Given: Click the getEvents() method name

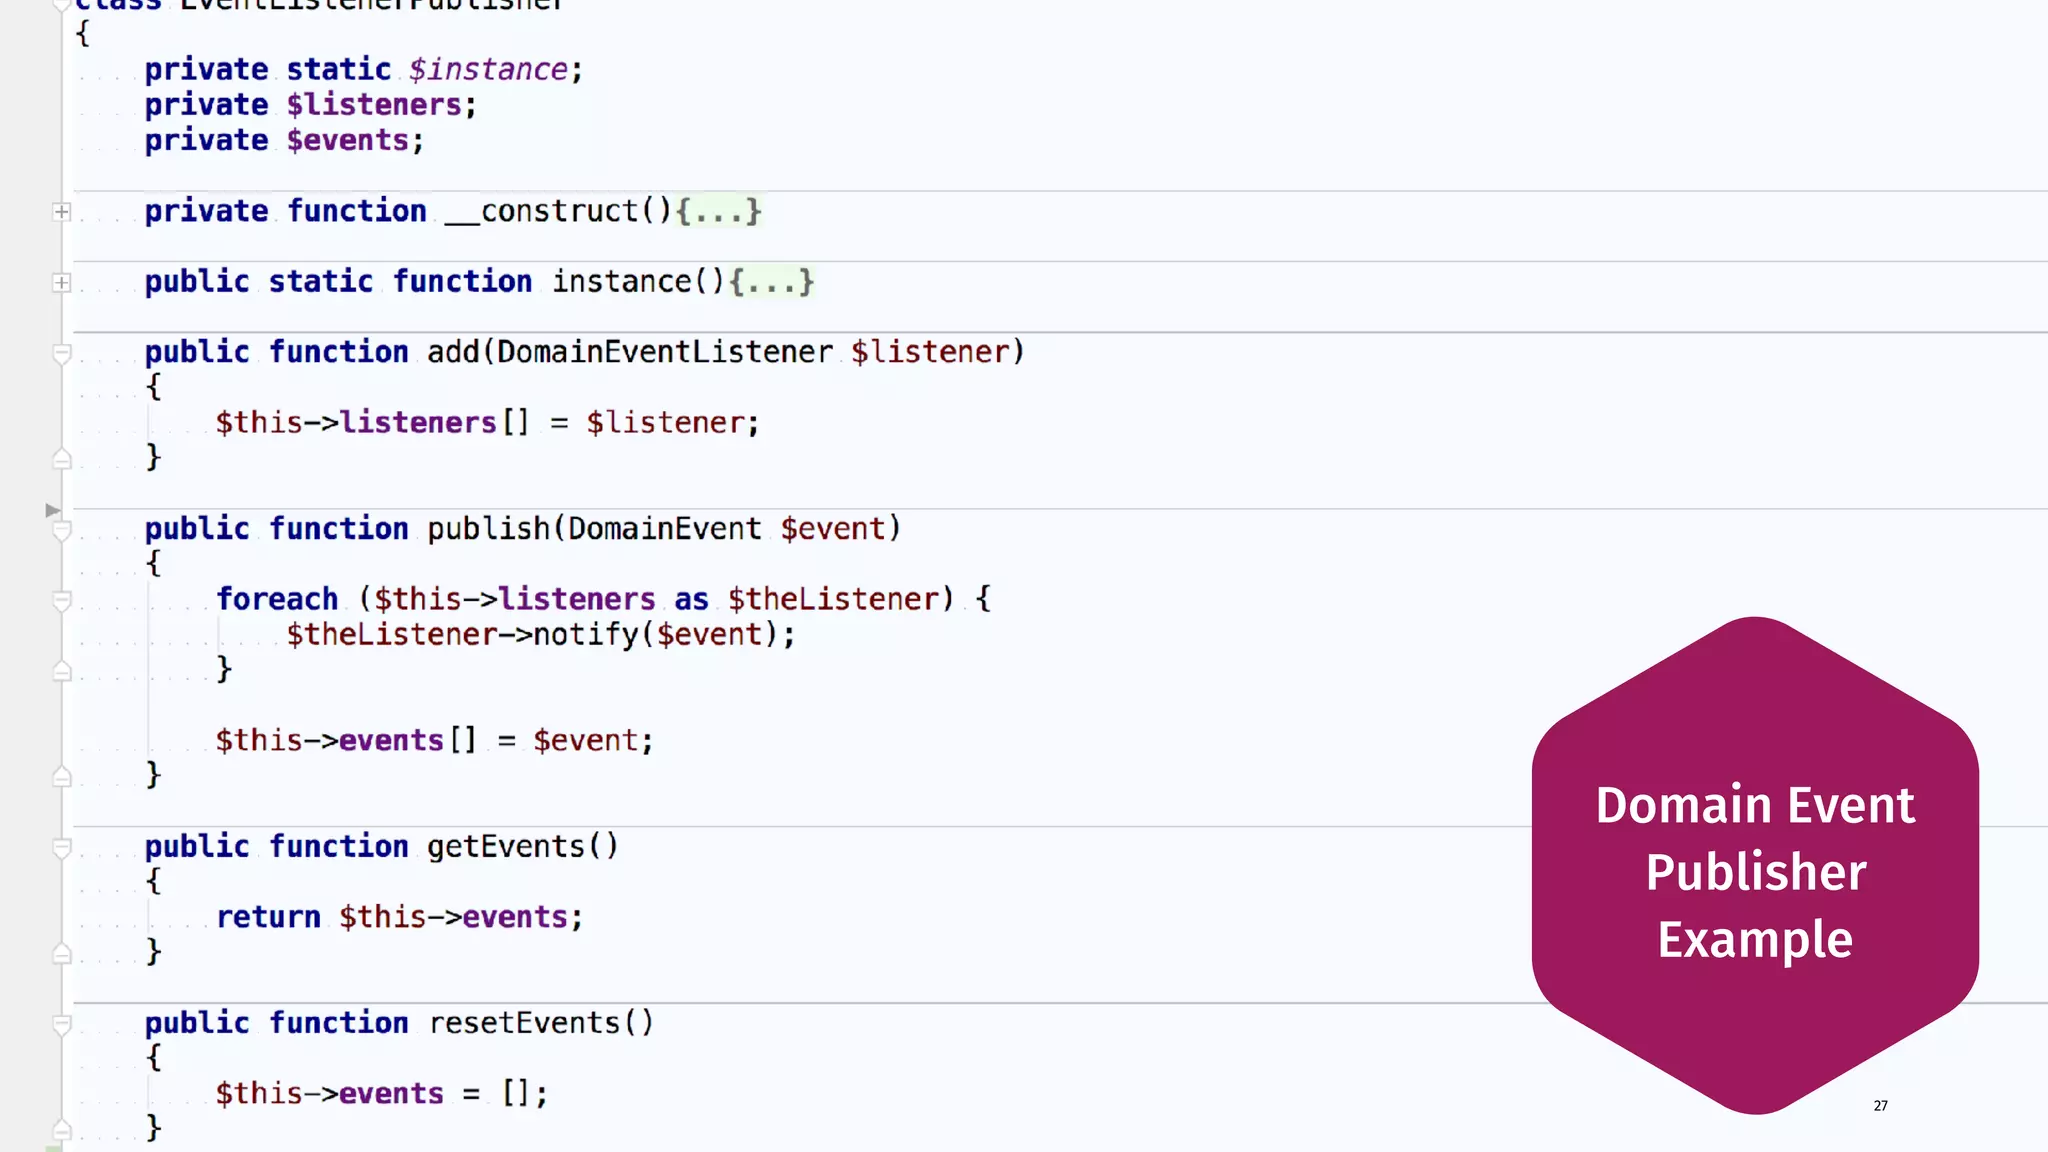Looking at the screenshot, I should (x=523, y=847).
